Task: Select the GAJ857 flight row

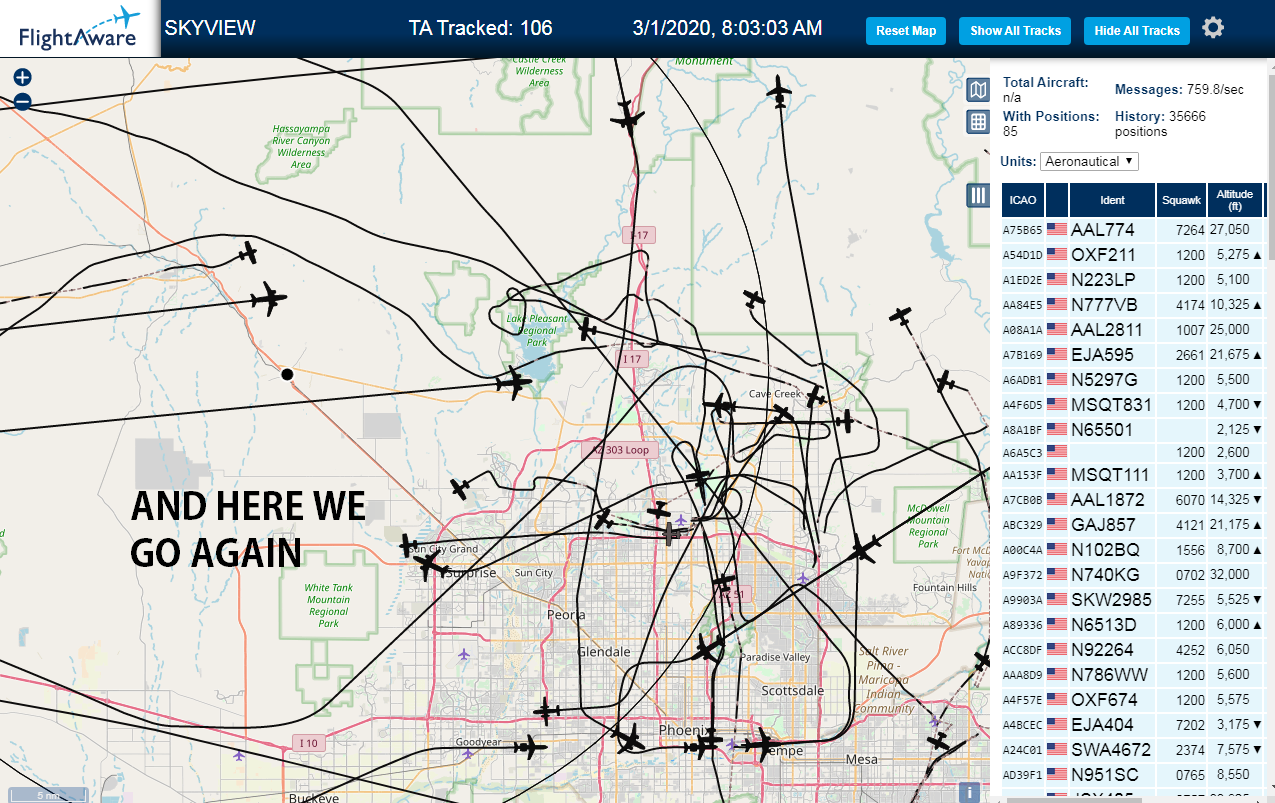Action: [x=1132, y=525]
